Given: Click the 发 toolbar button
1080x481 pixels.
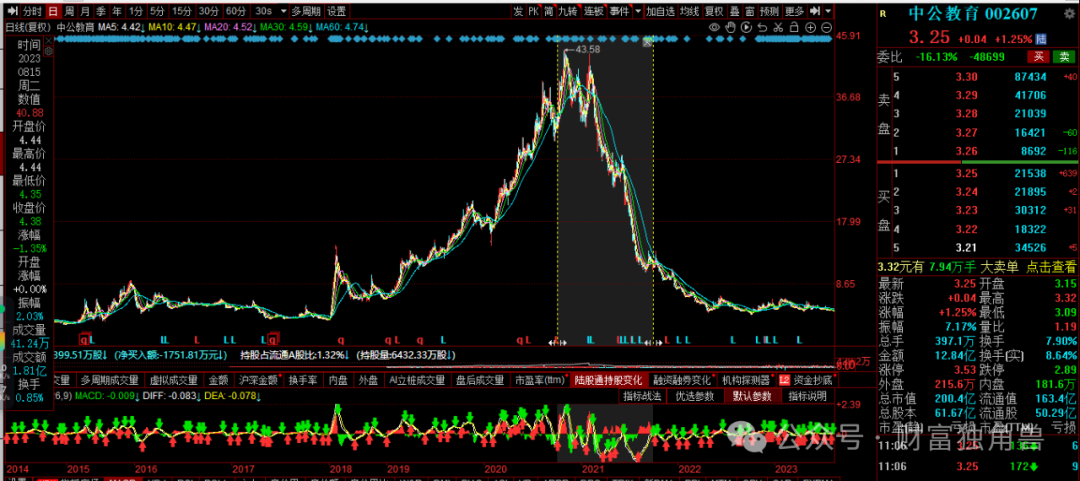Looking at the screenshot, I should [518, 11].
